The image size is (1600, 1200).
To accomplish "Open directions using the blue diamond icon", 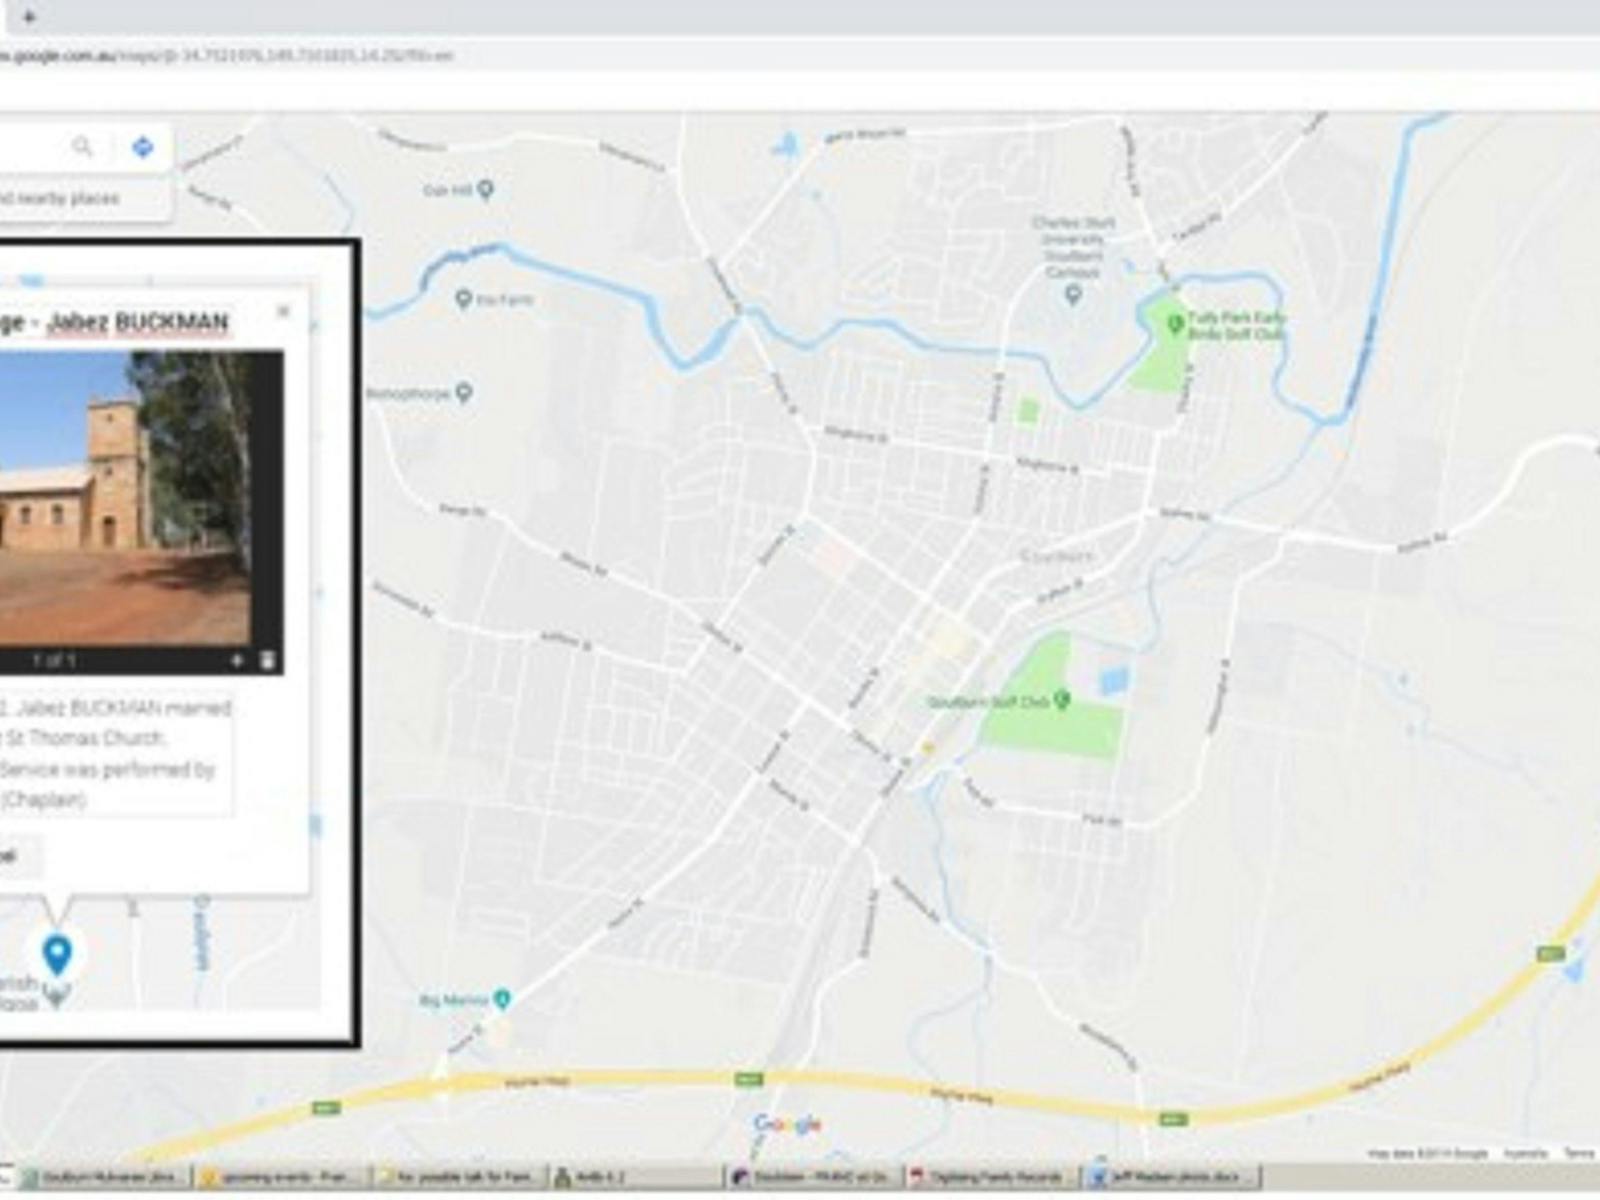I will [143, 147].
